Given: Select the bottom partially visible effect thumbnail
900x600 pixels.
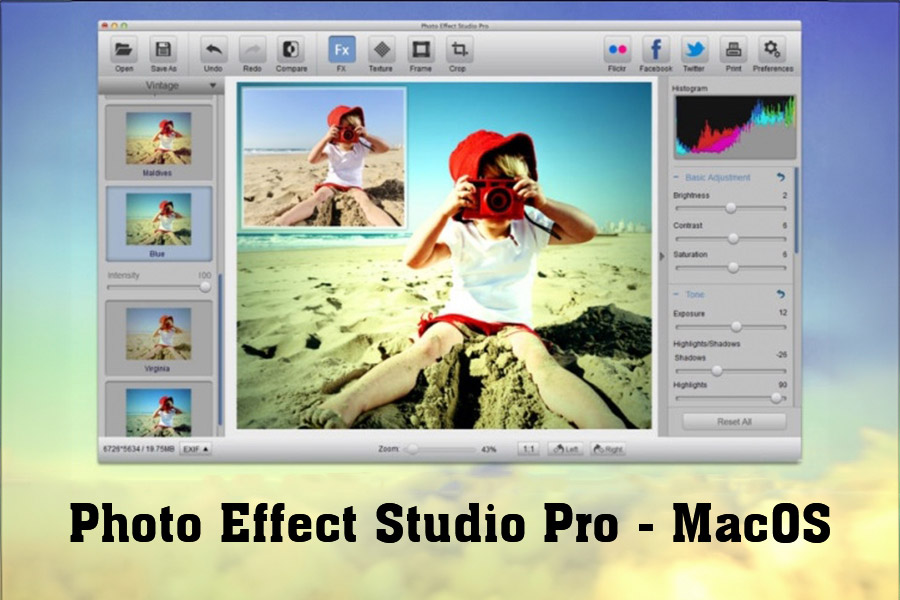Looking at the screenshot, I should click(159, 408).
